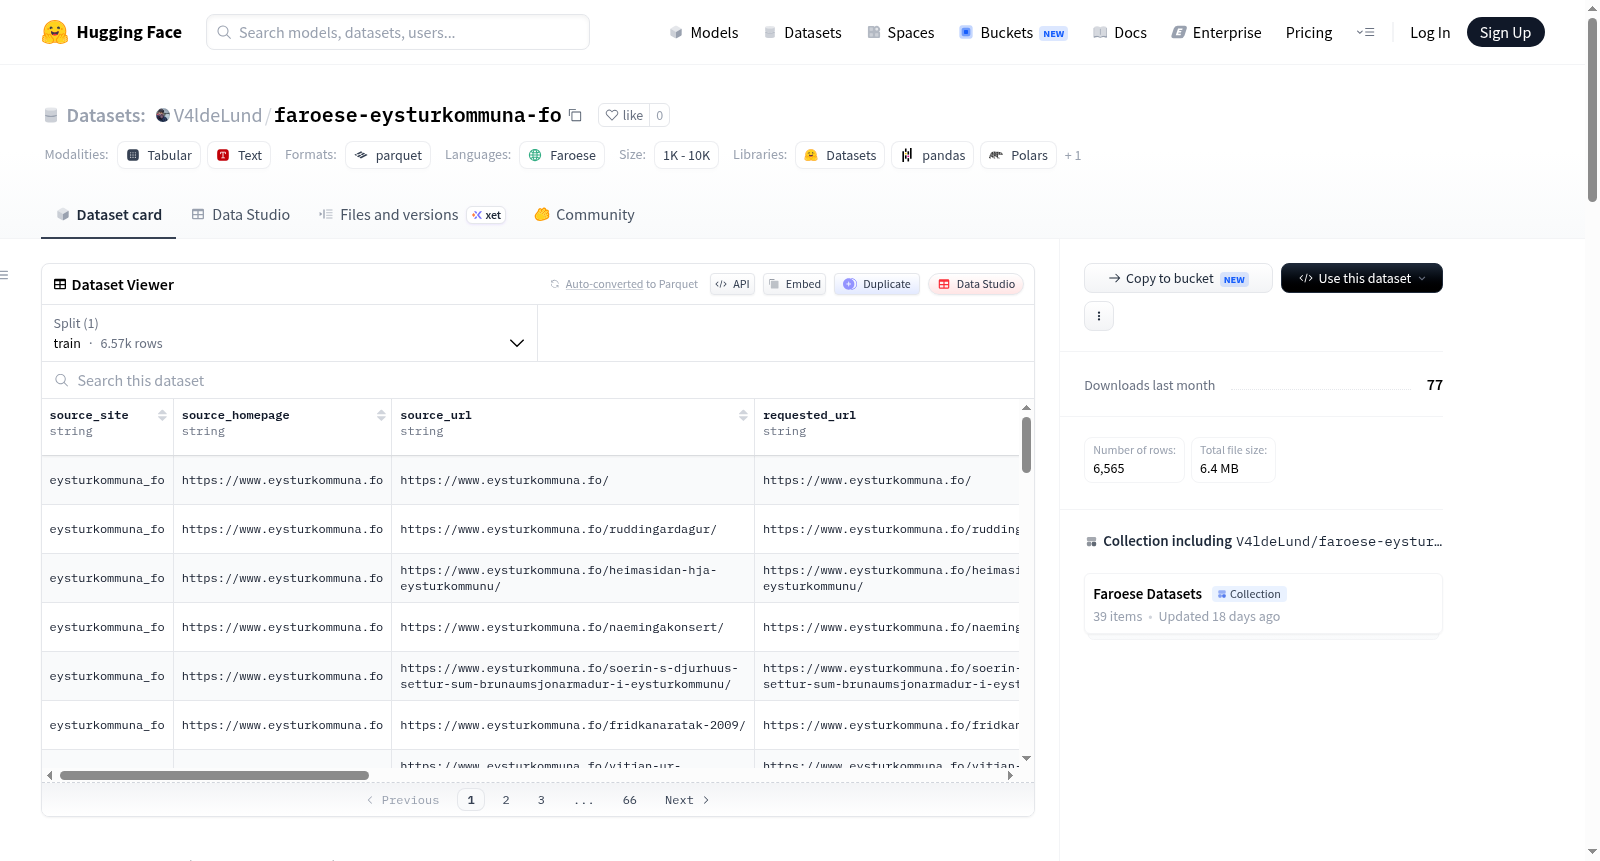
Task: Click the left sidebar toggle icon
Action: [x=4, y=275]
